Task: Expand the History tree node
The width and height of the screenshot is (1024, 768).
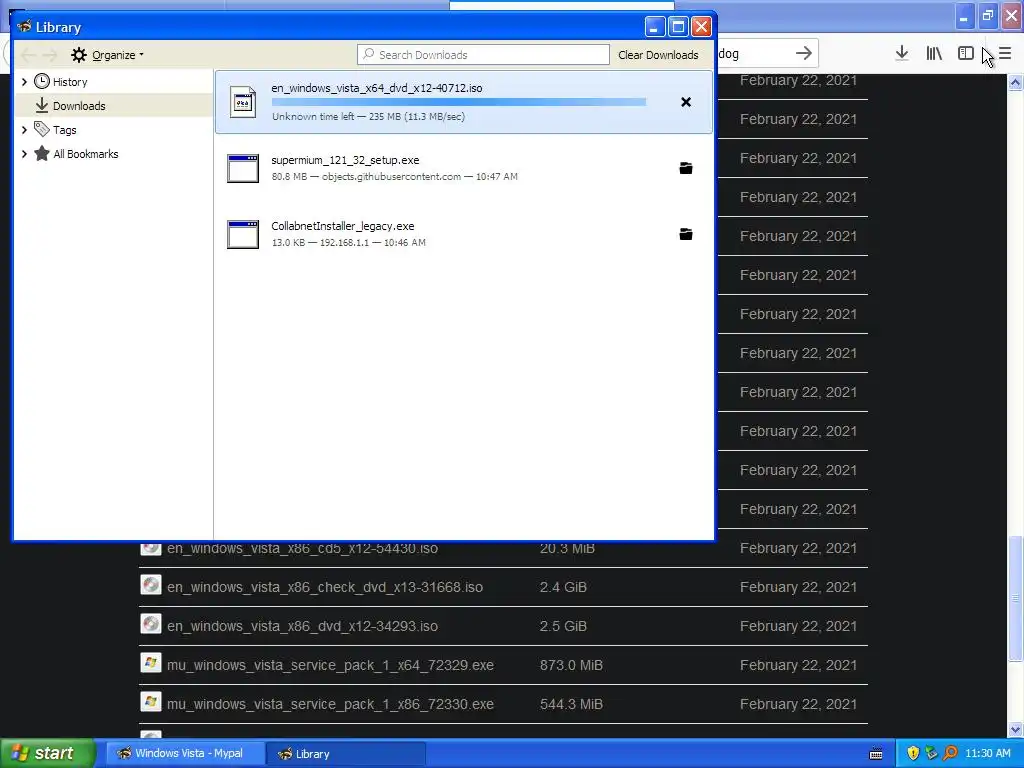Action: pos(24,82)
